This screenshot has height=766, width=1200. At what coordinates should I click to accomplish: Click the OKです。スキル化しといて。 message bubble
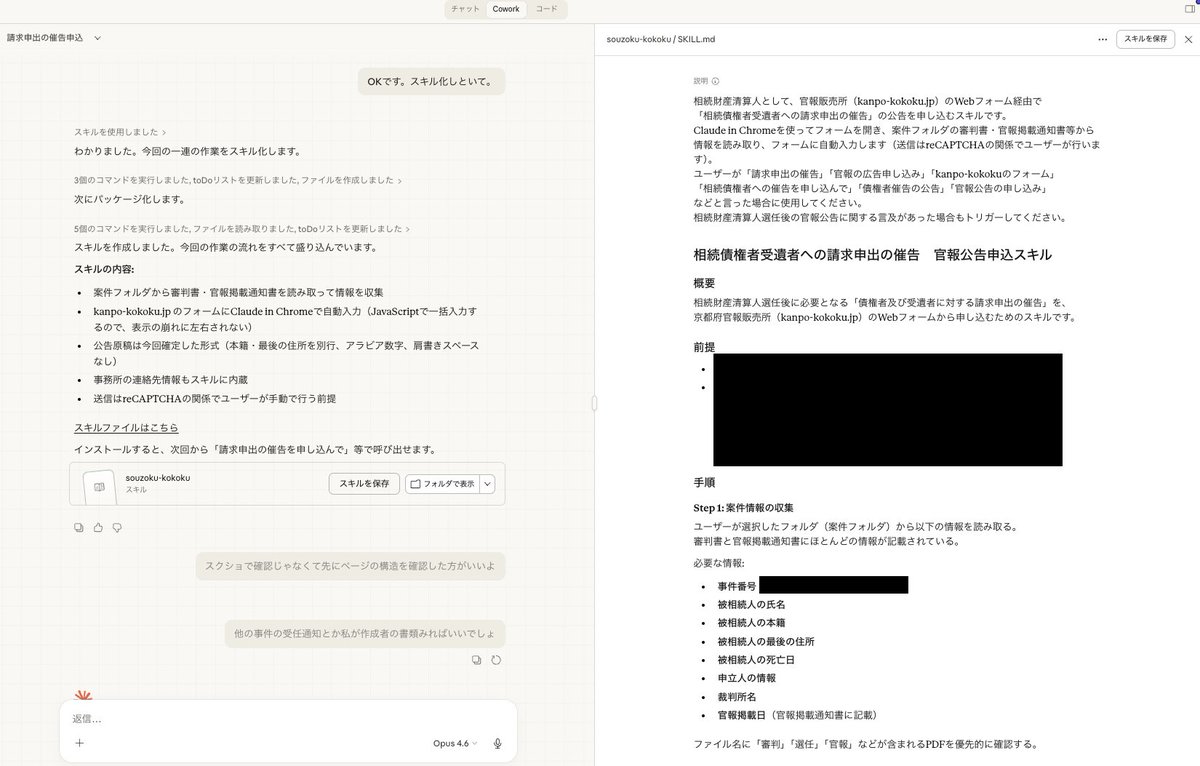click(x=431, y=81)
